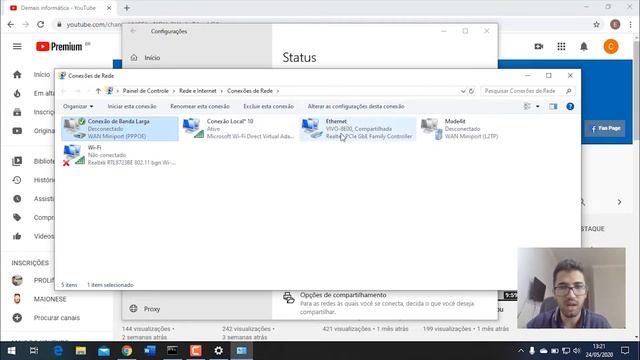This screenshot has width=640, height=360.
Task: Click next arrow on YouTube channel shelf
Action: (620, 202)
